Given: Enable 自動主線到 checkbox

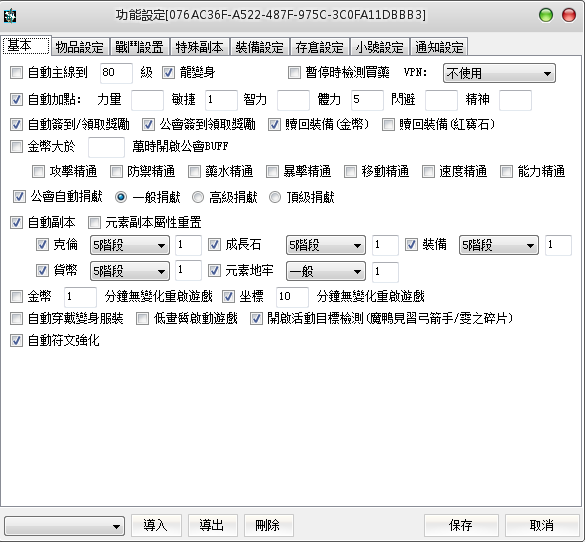Looking at the screenshot, I should click(x=16, y=72).
